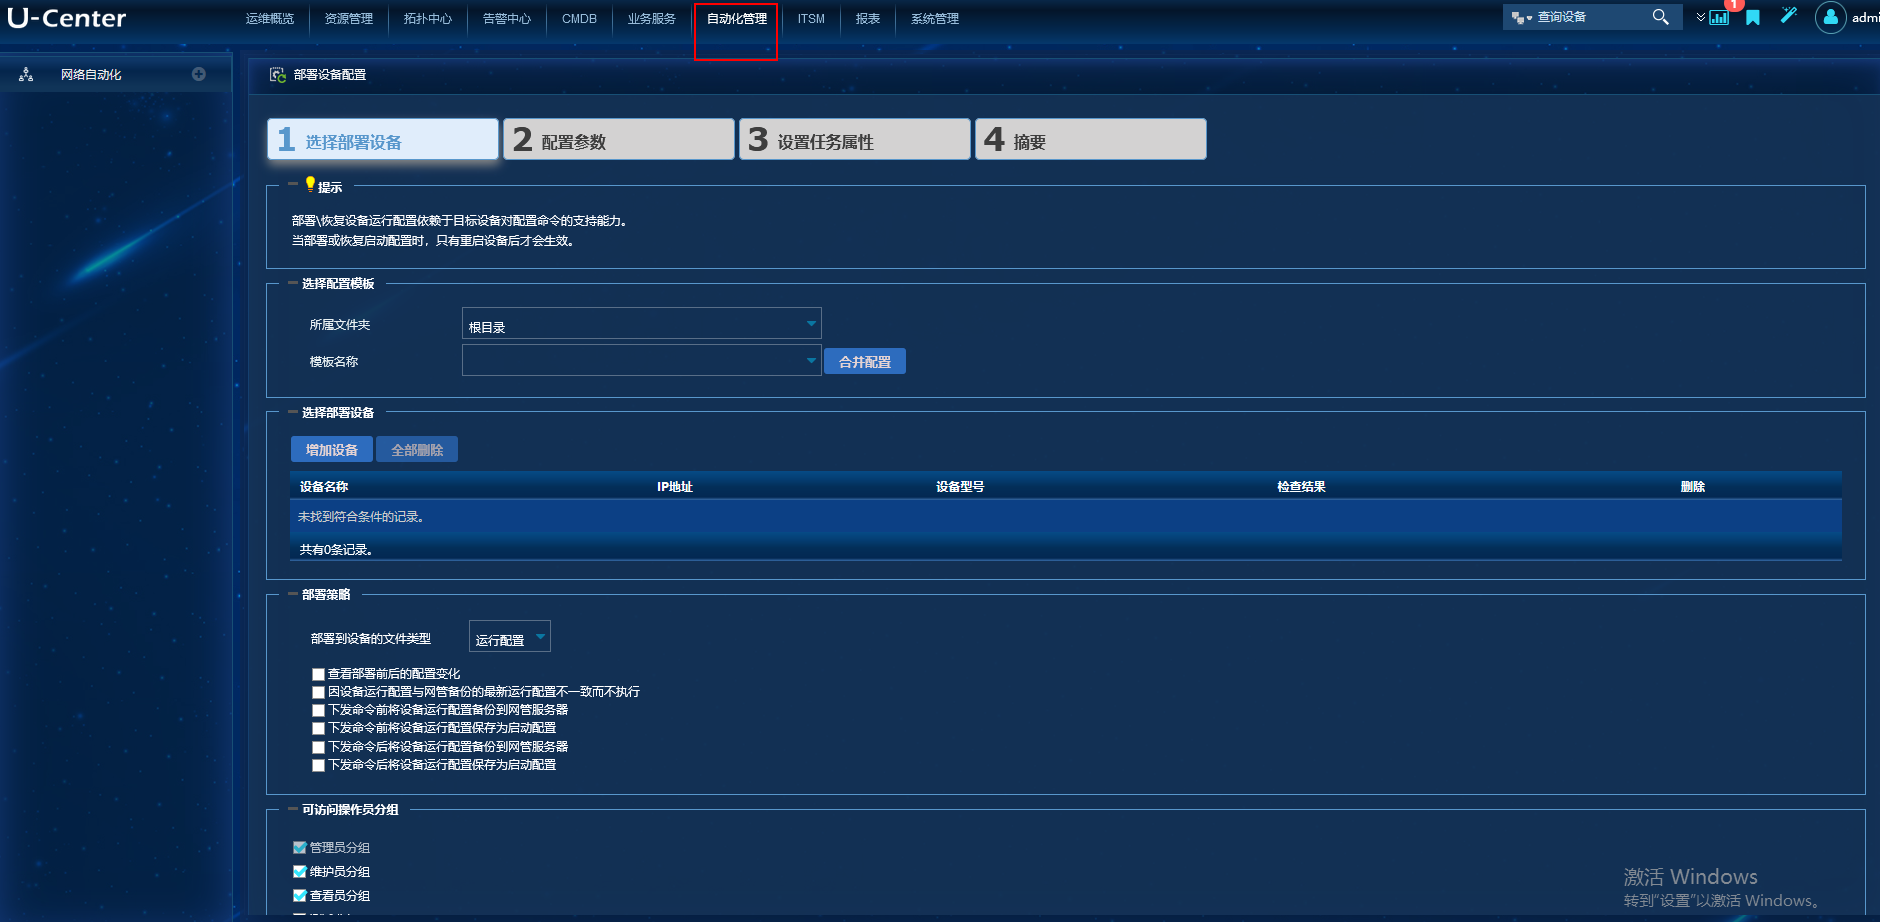Uncheck the 维护员分组 checkbox
The image size is (1880, 922).
pyautogui.click(x=300, y=871)
